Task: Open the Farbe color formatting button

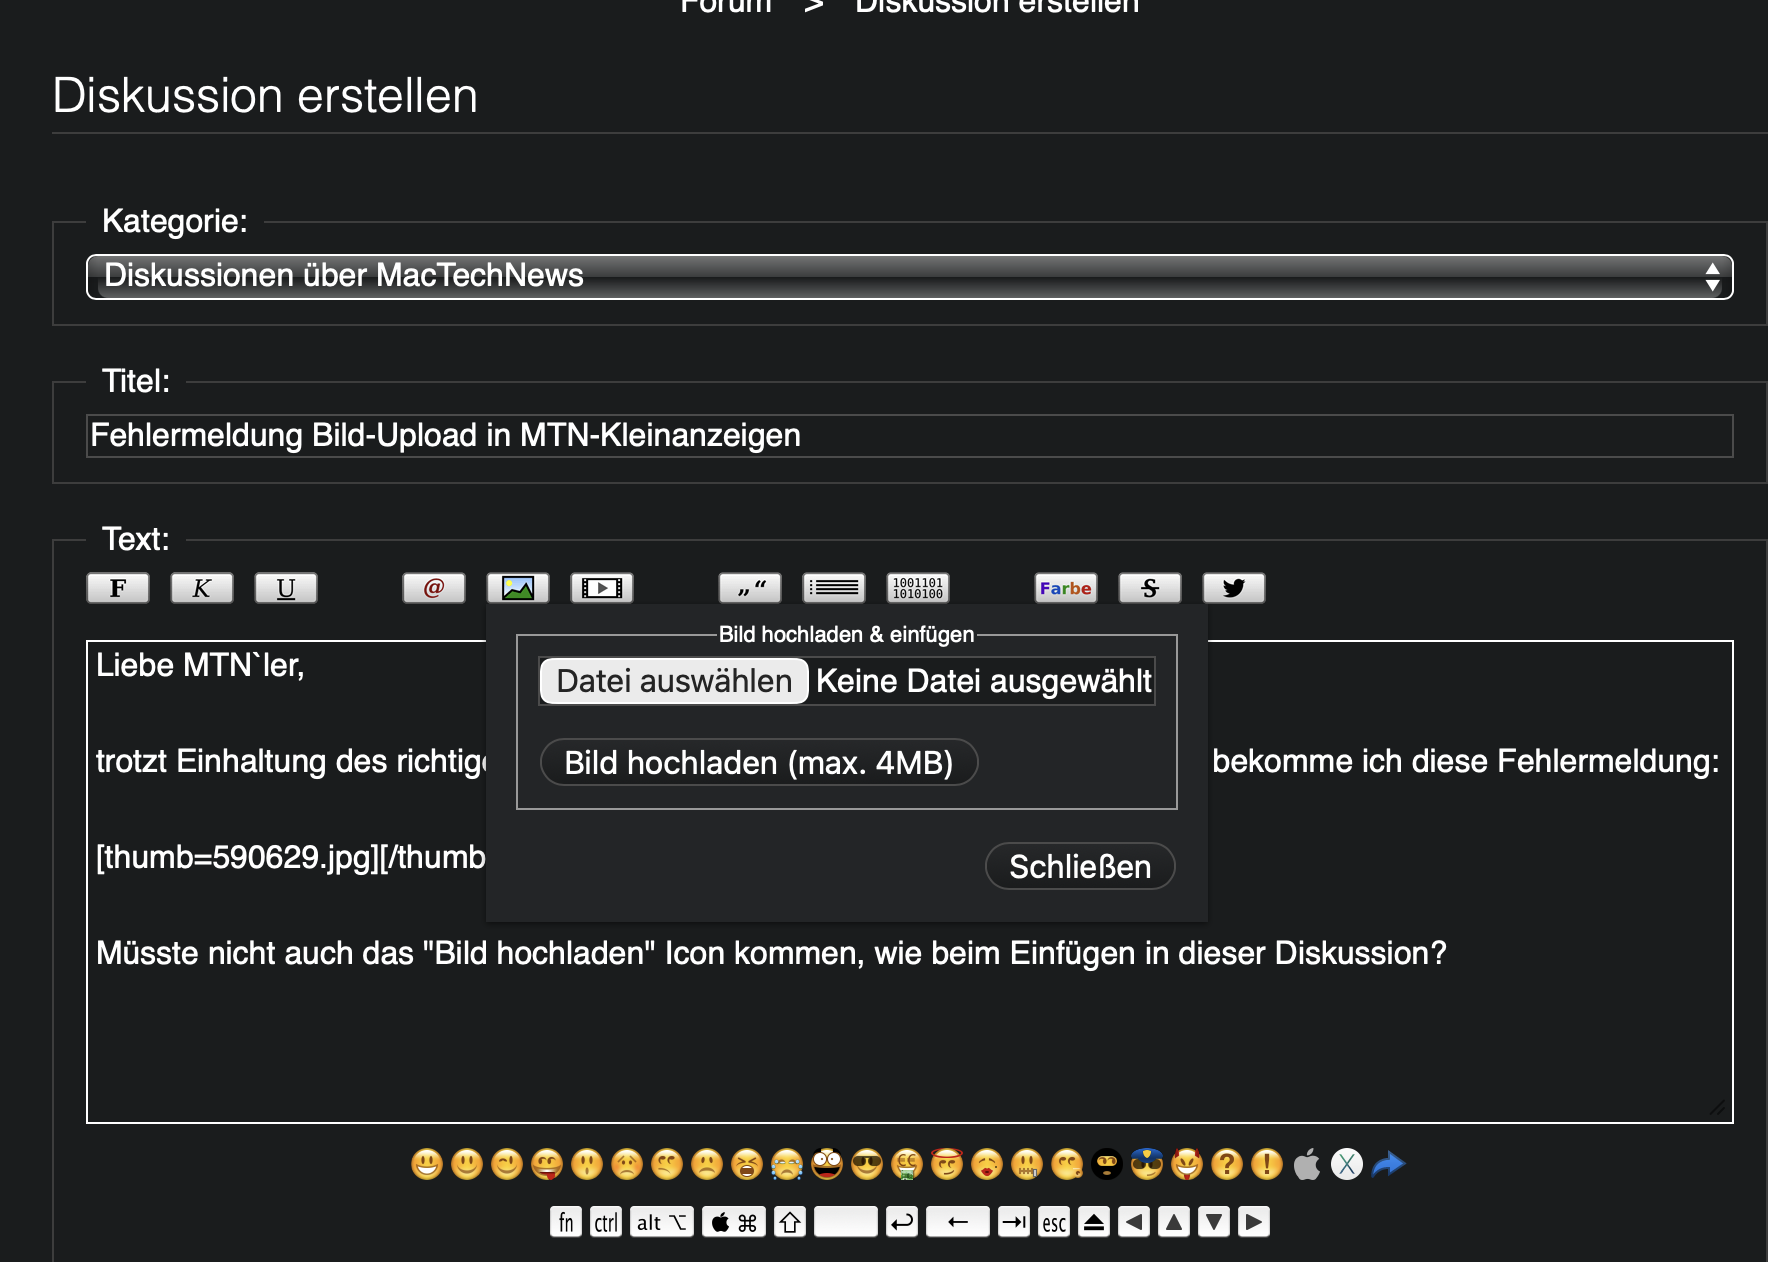Action: click(1066, 588)
